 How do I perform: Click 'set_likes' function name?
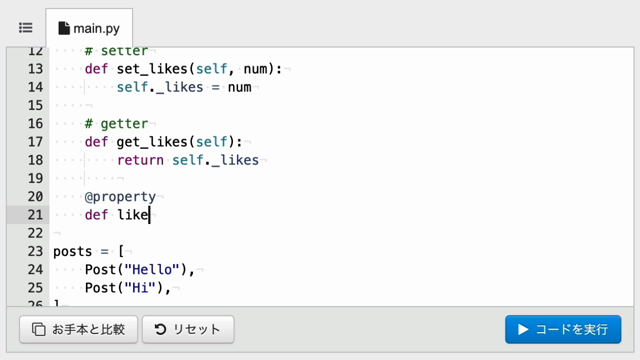[x=152, y=69]
